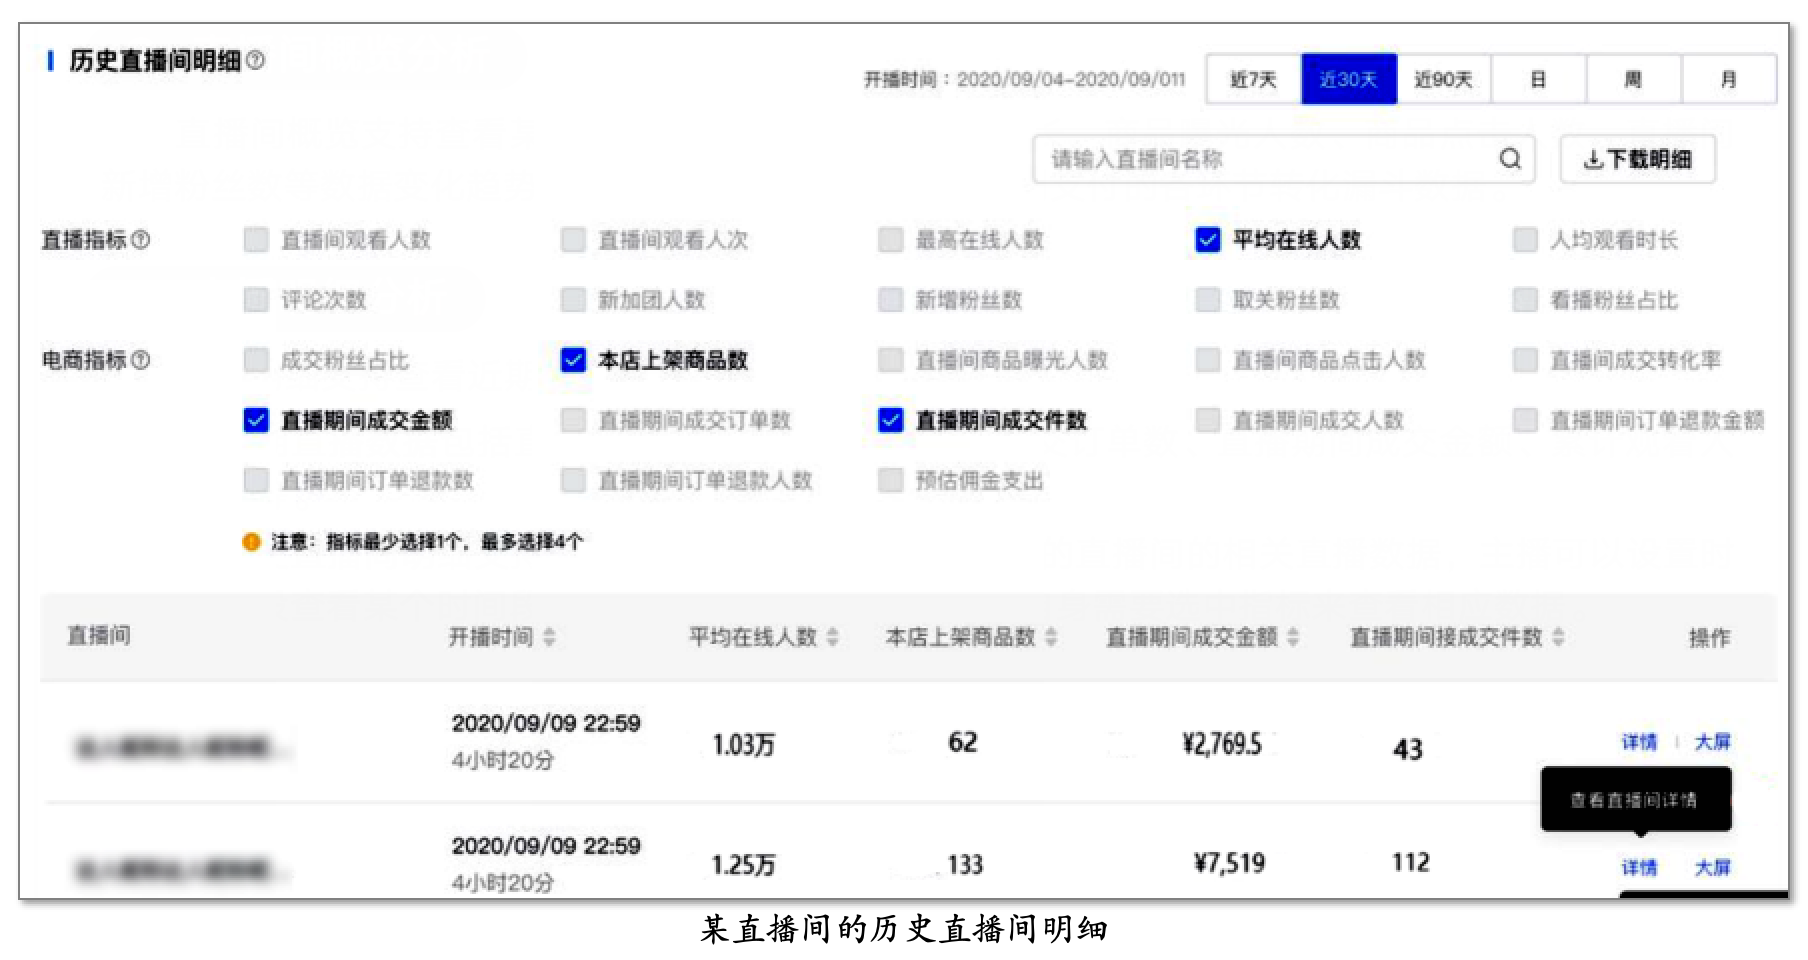Click the 直播间 column header
Screen dimensions: 1808x960
pos(99,636)
